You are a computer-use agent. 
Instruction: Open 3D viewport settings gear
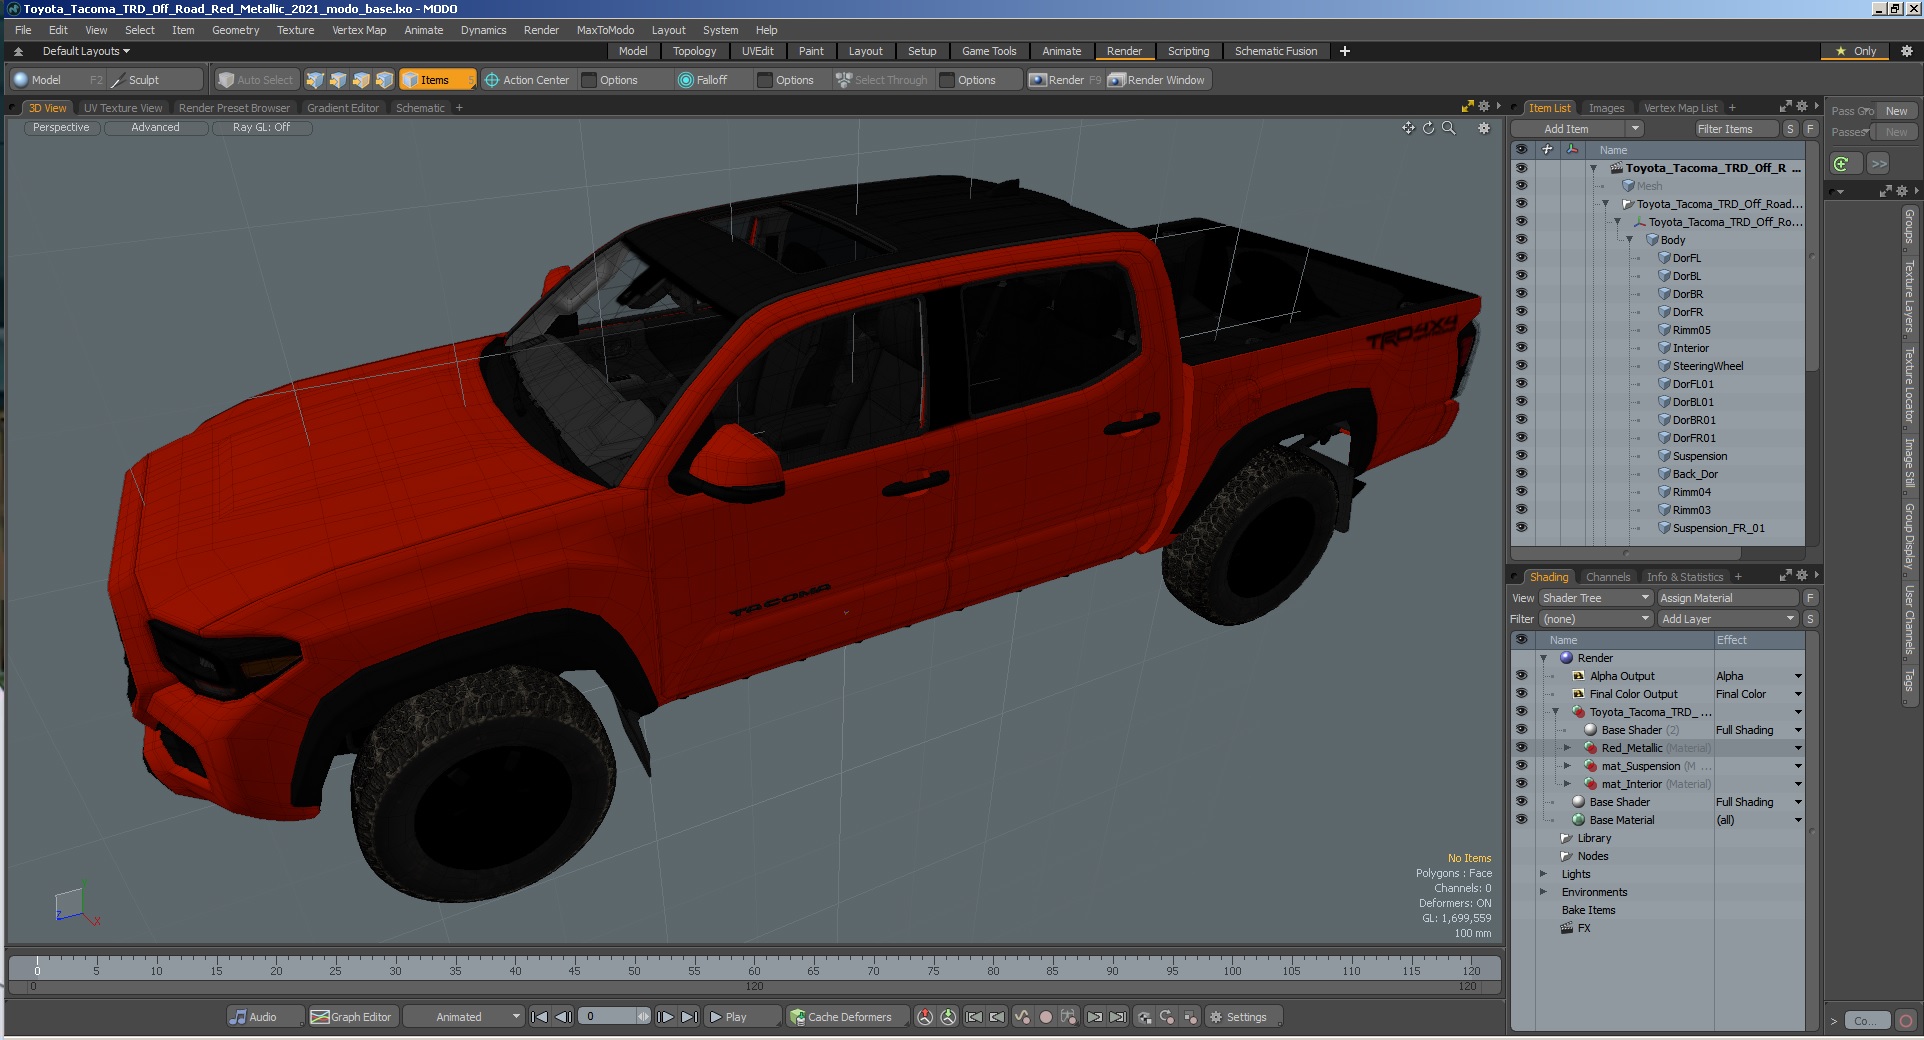pyautogui.click(x=1484, y=128)
